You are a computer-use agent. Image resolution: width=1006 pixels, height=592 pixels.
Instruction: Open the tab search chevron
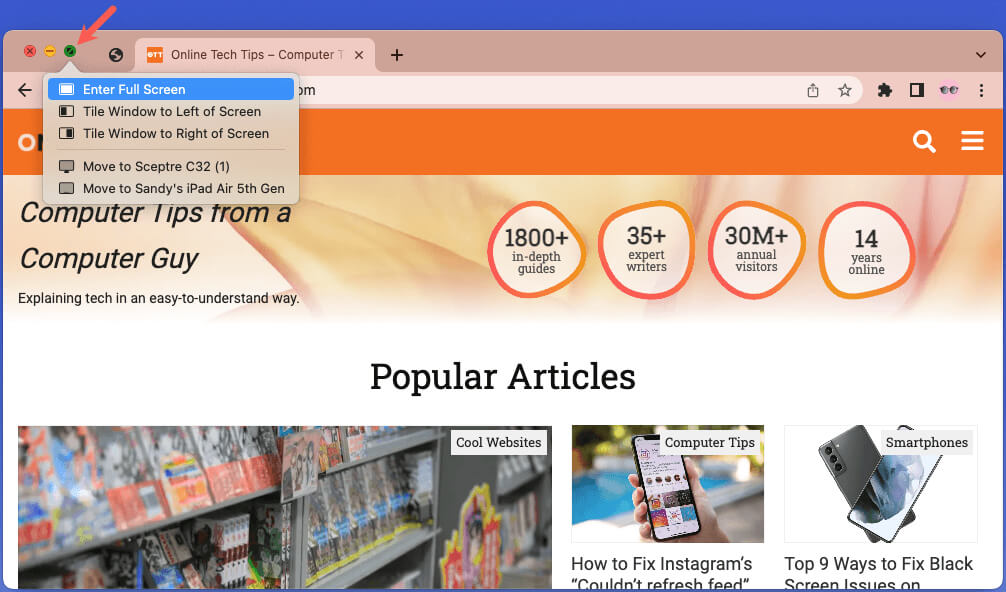(980, 55)
